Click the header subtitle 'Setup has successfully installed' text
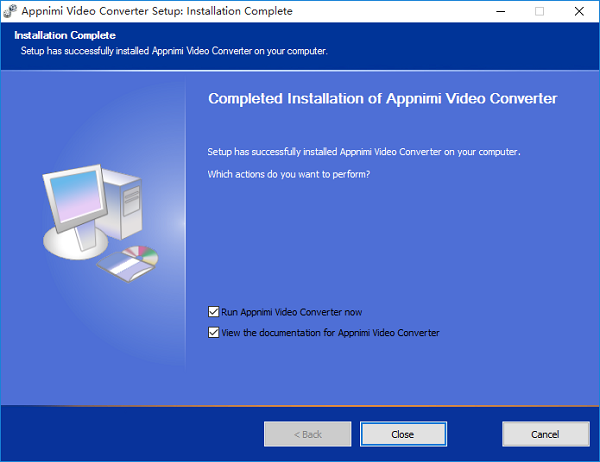The image size is (600, 462). point(174,51)
